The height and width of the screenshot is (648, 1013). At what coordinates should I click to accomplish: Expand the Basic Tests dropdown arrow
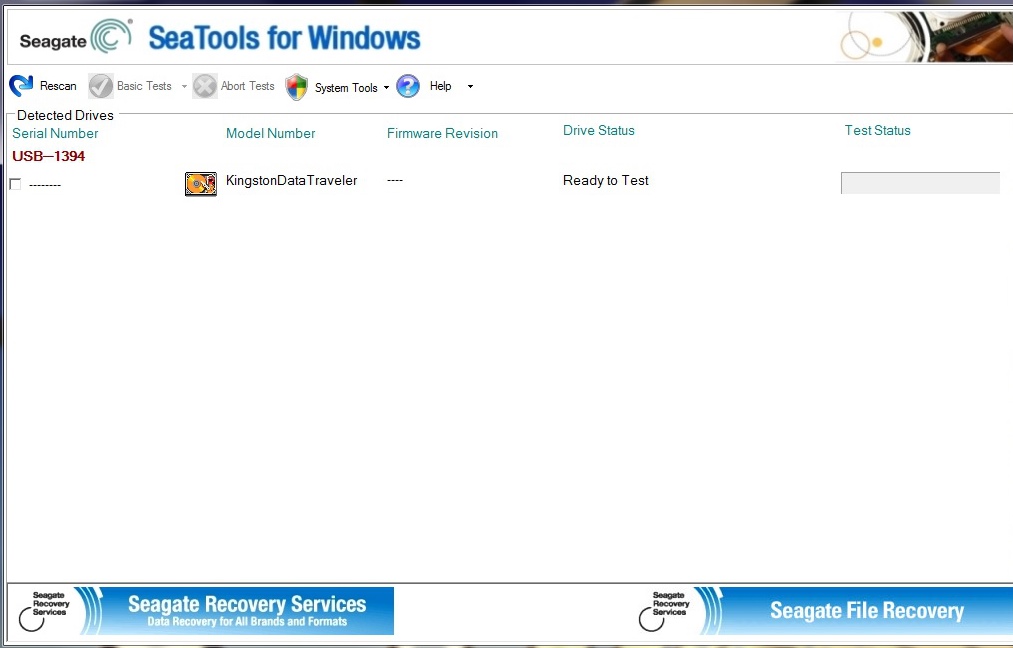[x=184, y=87]
